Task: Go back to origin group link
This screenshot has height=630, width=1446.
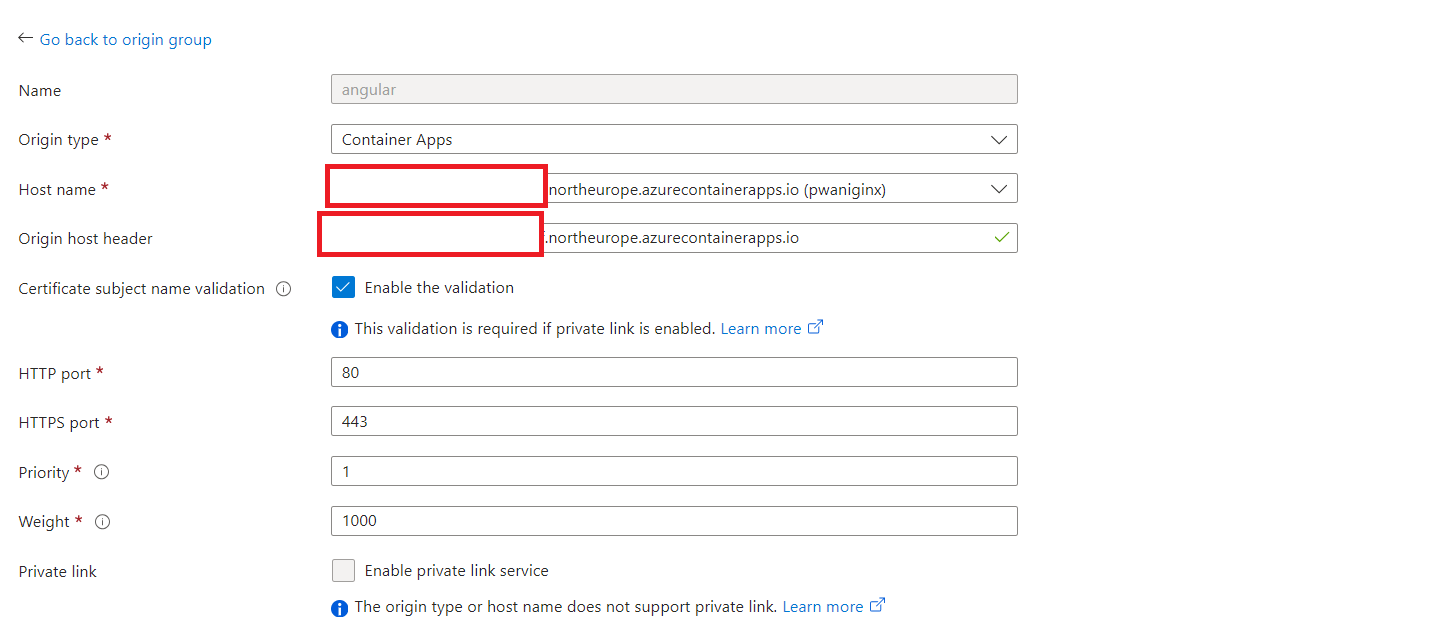Action: coord(125,40)
